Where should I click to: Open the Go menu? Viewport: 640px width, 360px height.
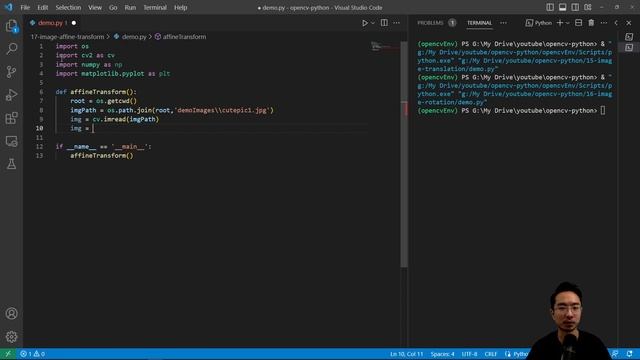tap(113, 7)
